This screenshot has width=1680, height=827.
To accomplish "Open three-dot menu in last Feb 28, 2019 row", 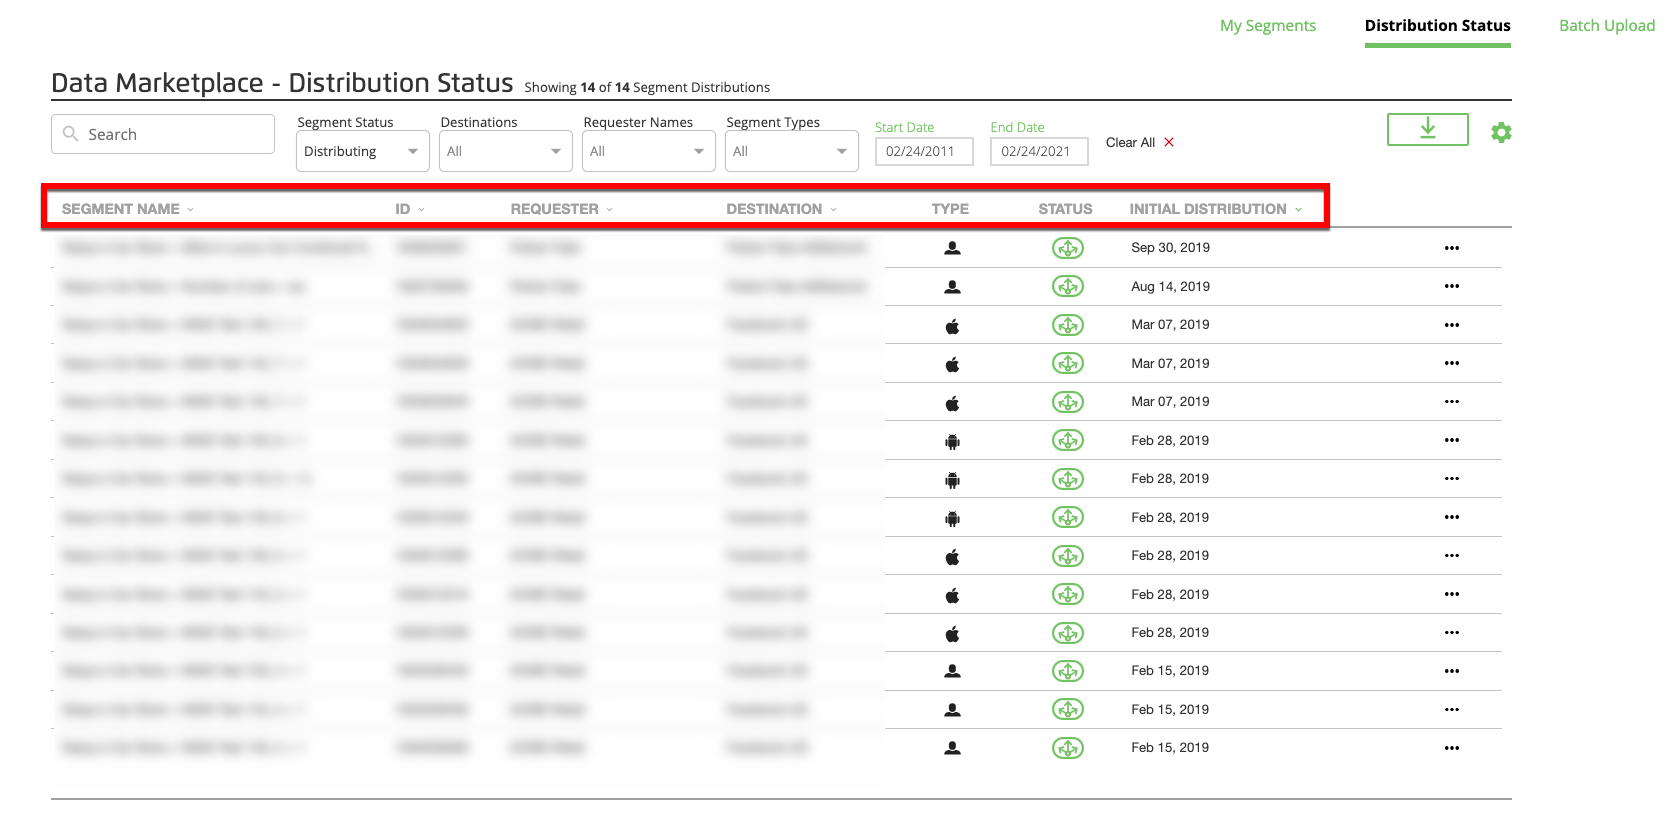I will pos(1452,632).
